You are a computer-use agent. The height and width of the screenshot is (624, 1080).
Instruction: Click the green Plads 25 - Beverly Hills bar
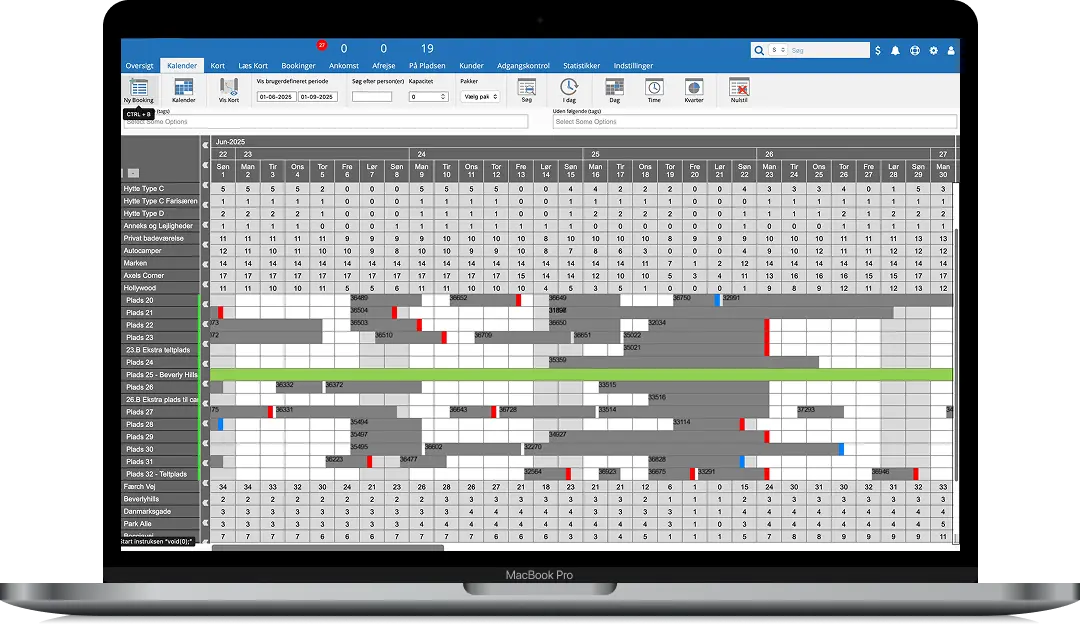click(x=581, y=375)
